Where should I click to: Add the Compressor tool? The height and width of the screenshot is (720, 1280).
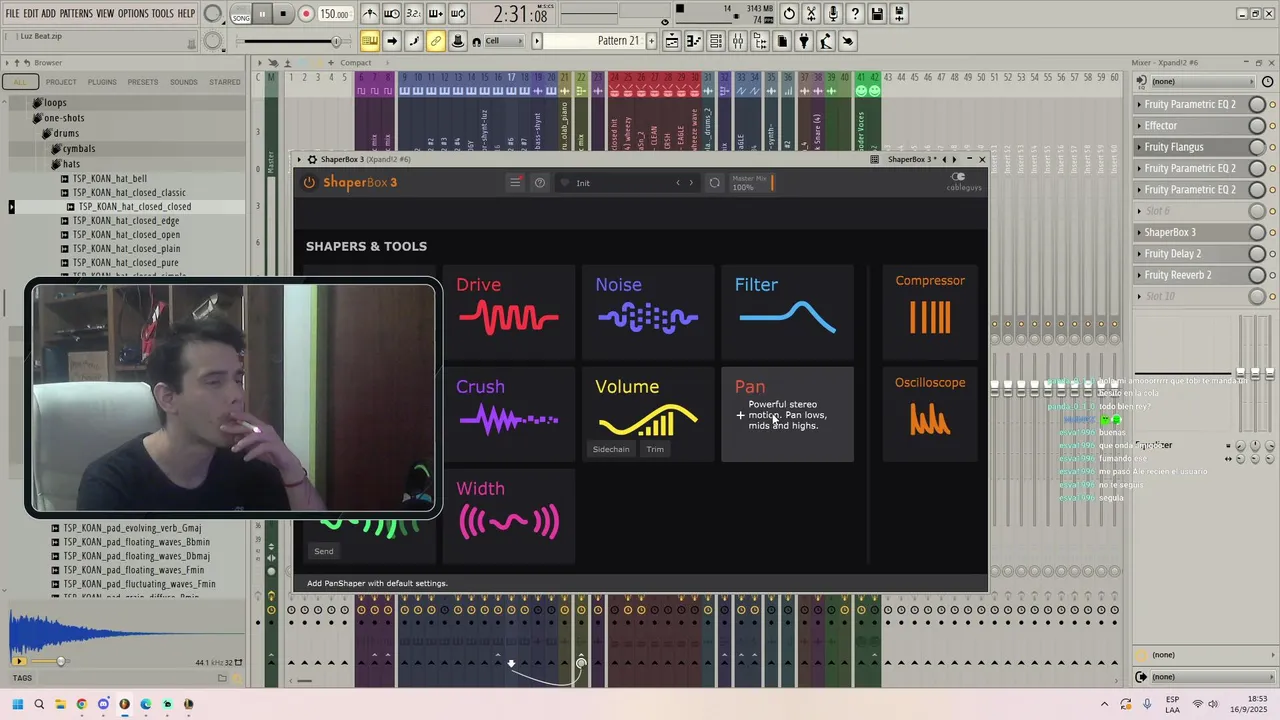[930, 312]
